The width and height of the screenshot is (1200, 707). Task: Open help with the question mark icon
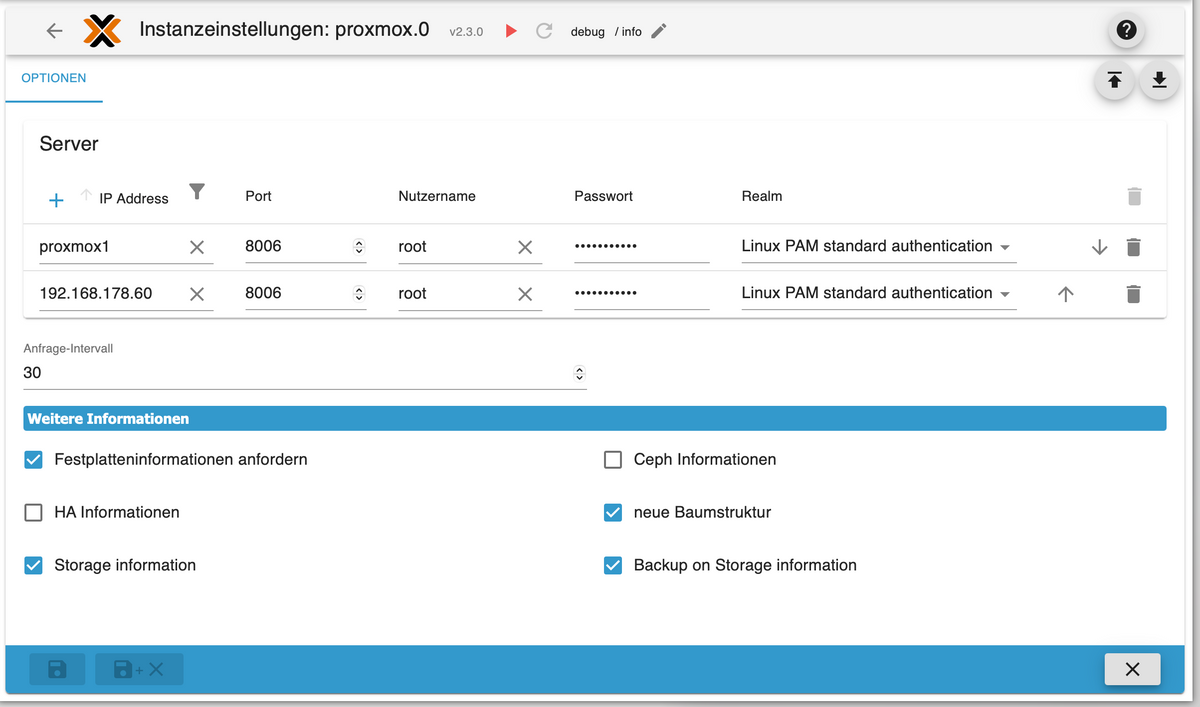[1126, 31]
